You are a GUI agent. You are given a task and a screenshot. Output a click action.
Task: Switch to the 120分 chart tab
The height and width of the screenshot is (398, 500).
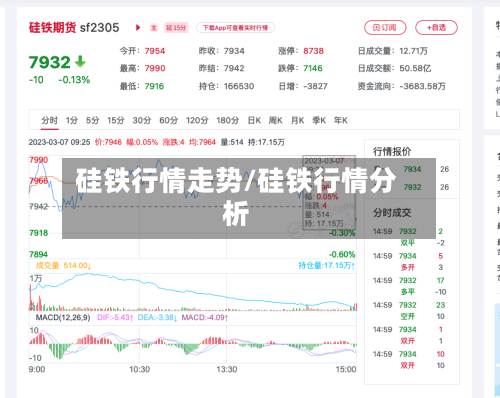pyautogui.click(x=197, y=120)
